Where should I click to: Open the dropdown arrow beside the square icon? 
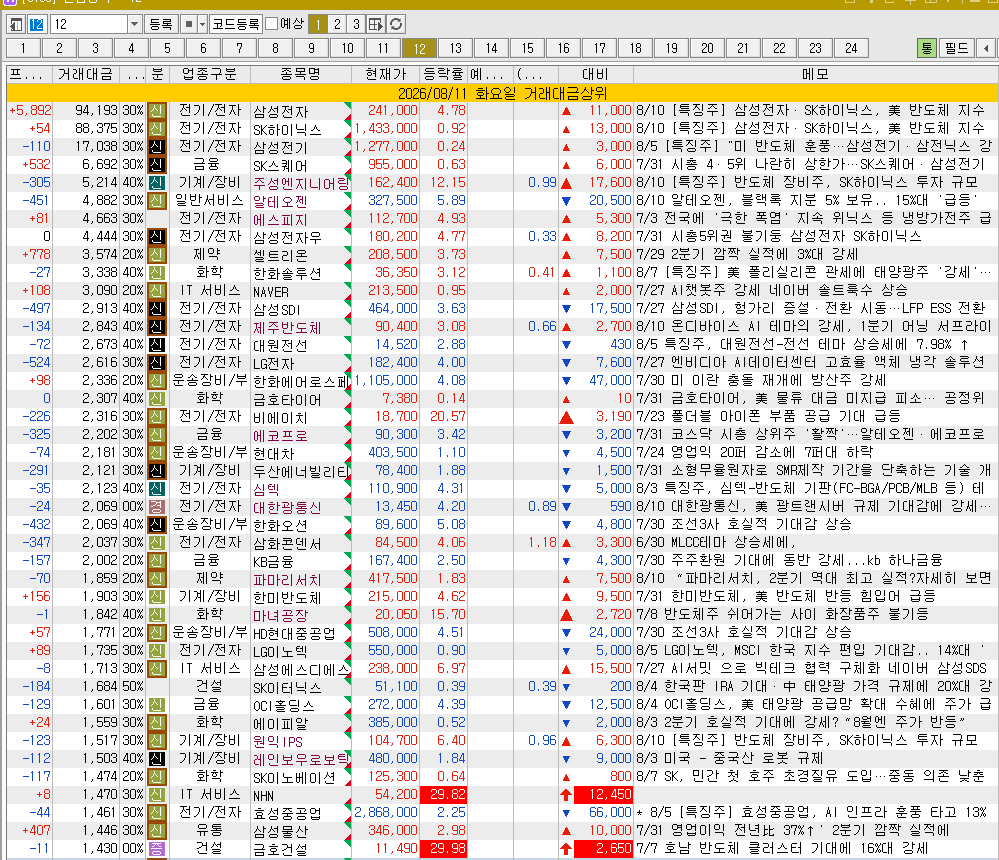[203, 24]
